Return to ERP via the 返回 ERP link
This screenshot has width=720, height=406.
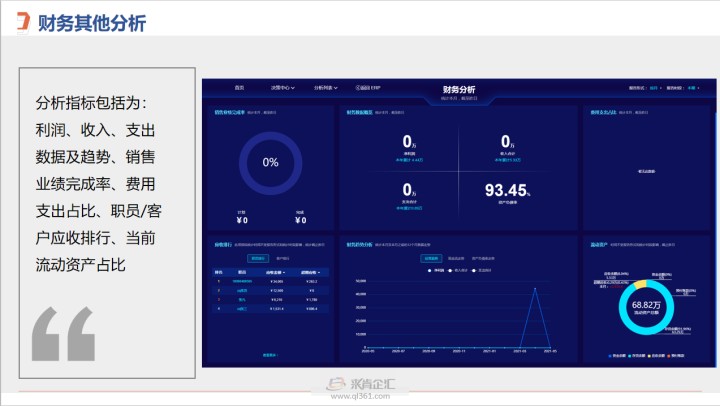[368, 88]
